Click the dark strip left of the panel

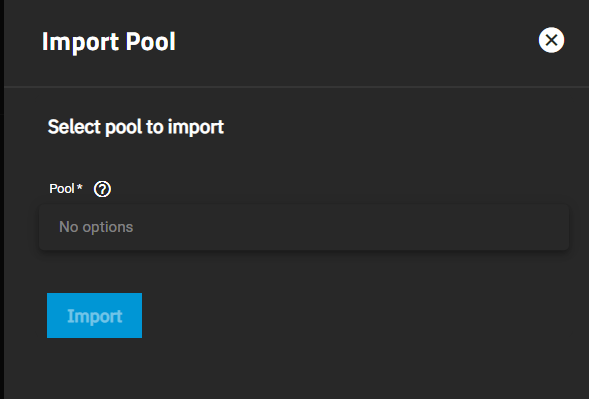click(x=2, y=200)
